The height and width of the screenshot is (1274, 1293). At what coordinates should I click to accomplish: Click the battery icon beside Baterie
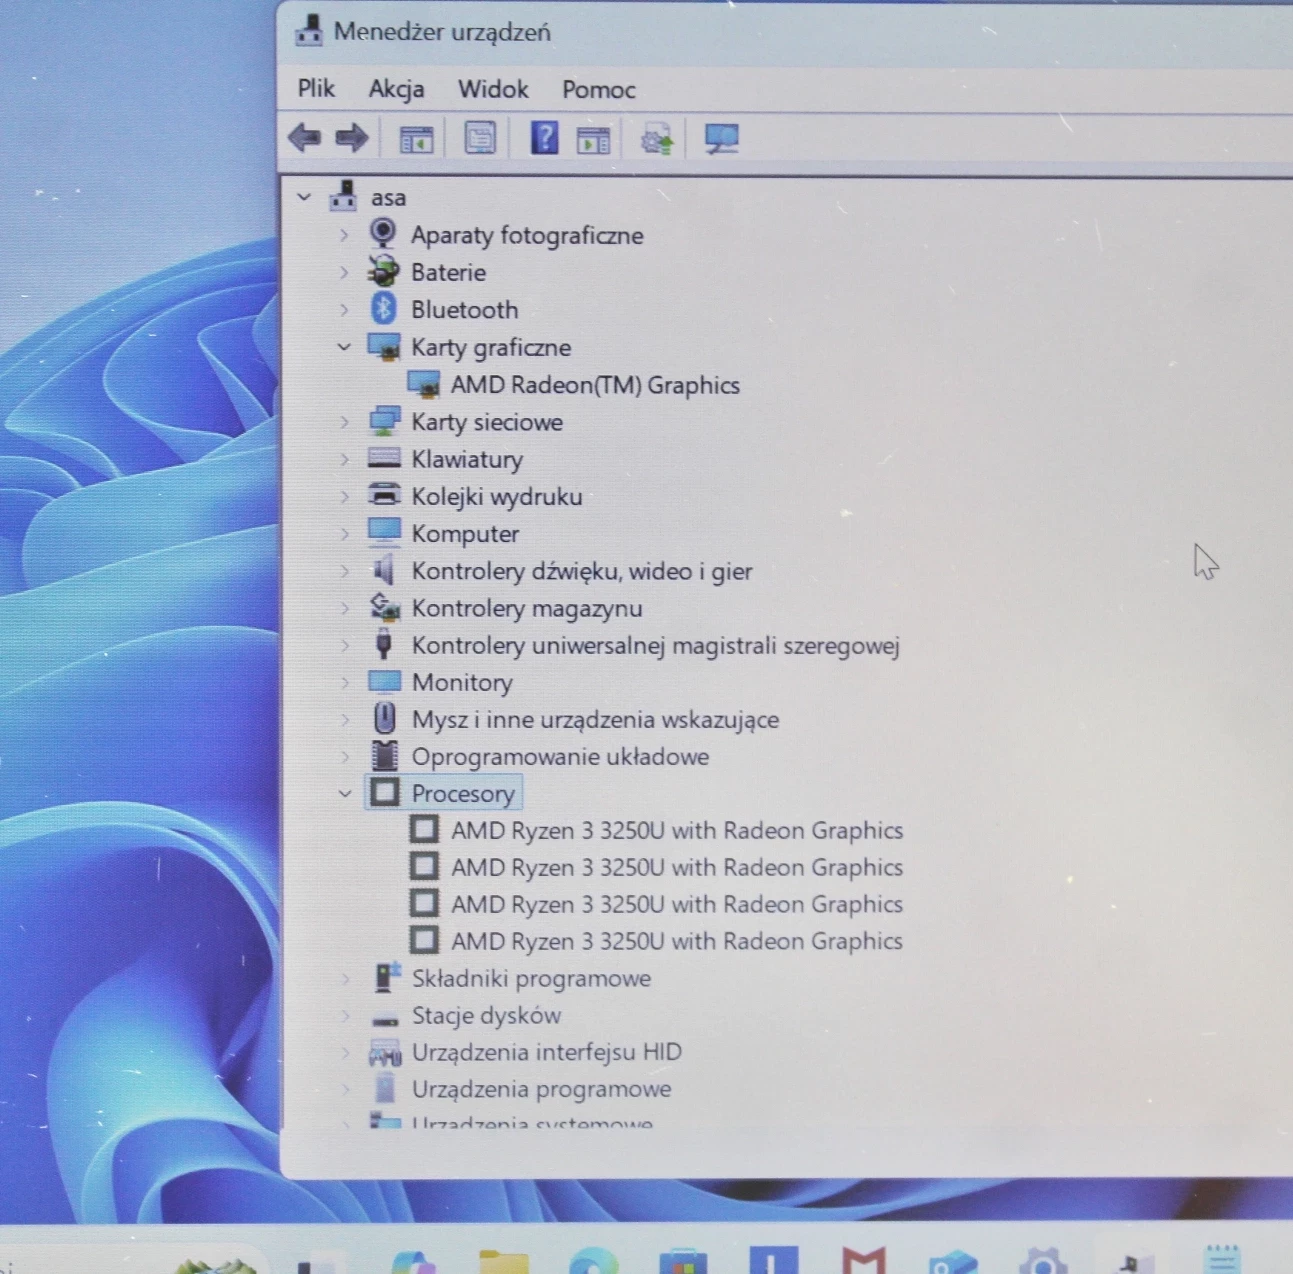coord(383,271)
